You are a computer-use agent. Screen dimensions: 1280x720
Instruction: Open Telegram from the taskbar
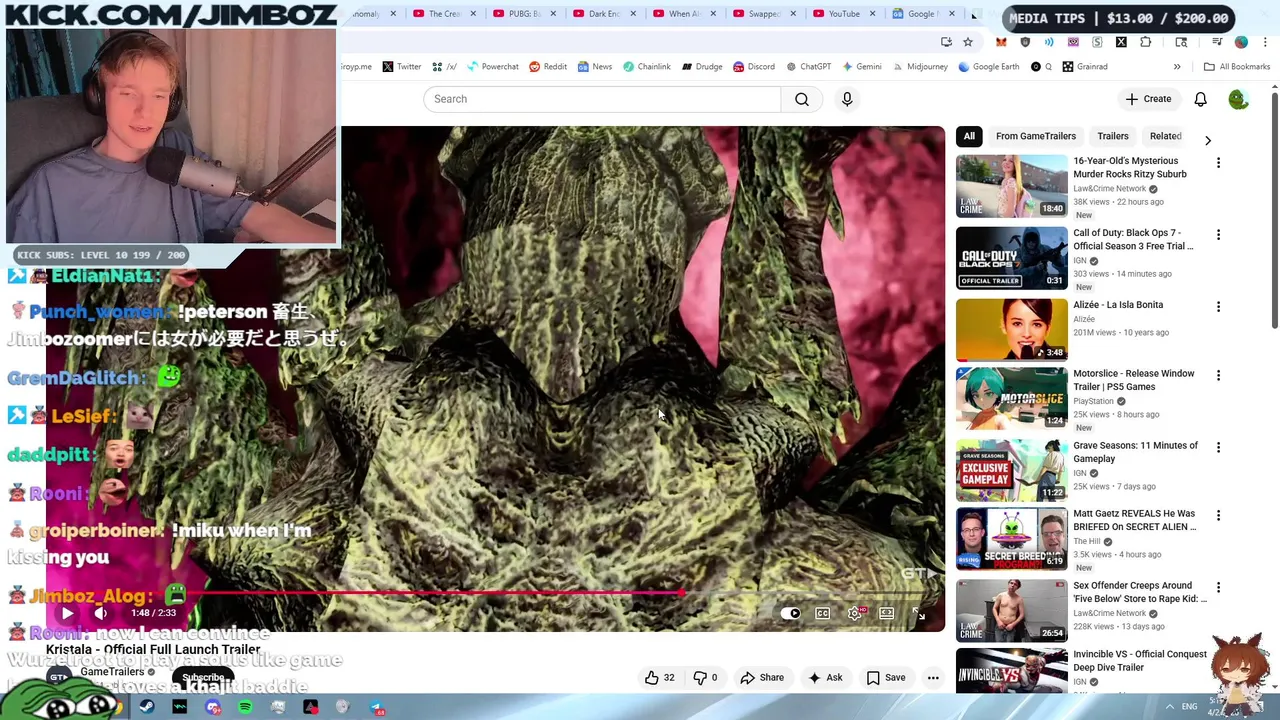point(376,707)
